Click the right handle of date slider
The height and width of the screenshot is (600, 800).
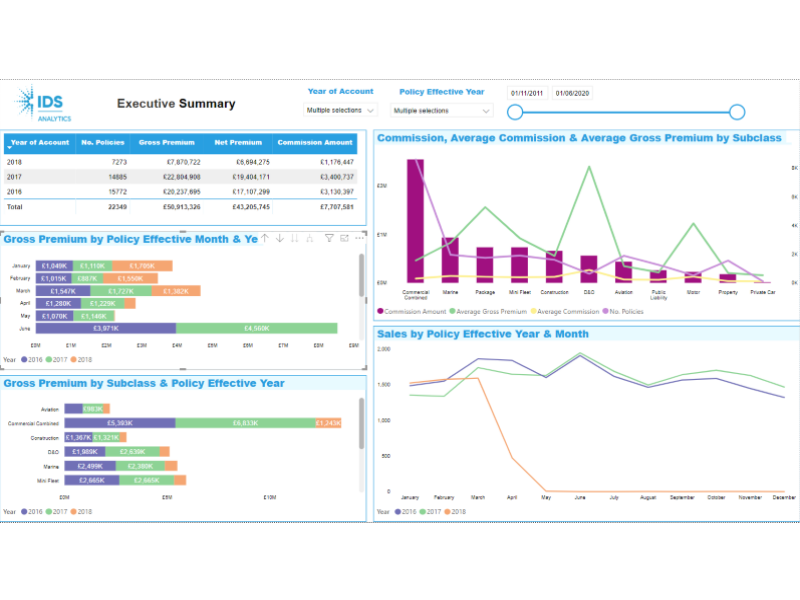(x=737, y=112)
